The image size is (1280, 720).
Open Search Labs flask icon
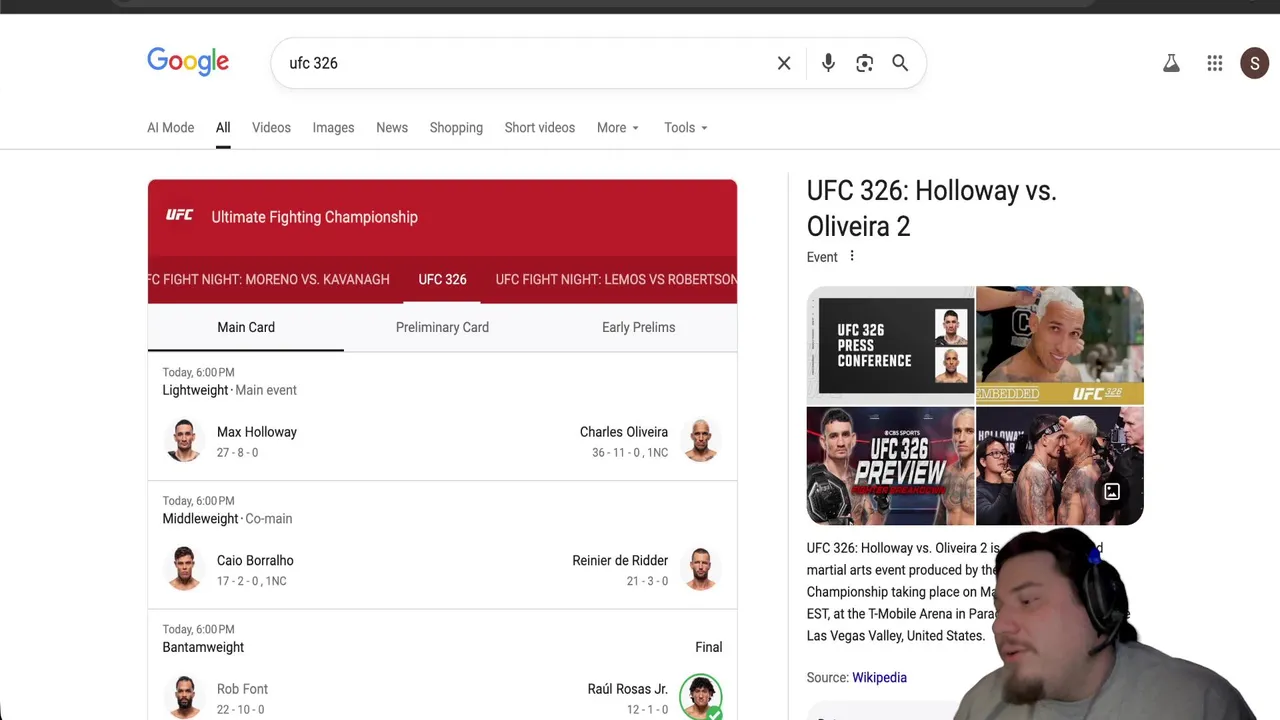coord(1171,63)
